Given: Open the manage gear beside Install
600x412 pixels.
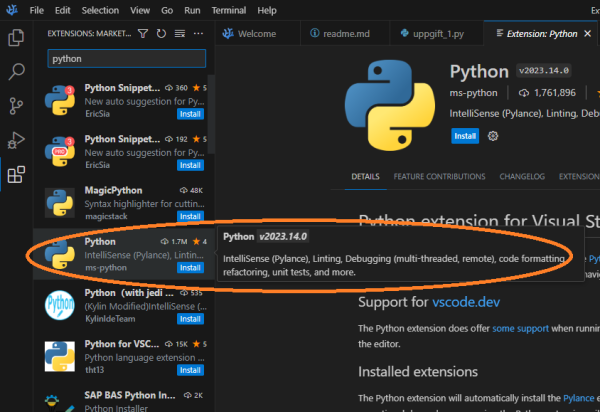Looking at the screenshot, I should coord(492,135).
